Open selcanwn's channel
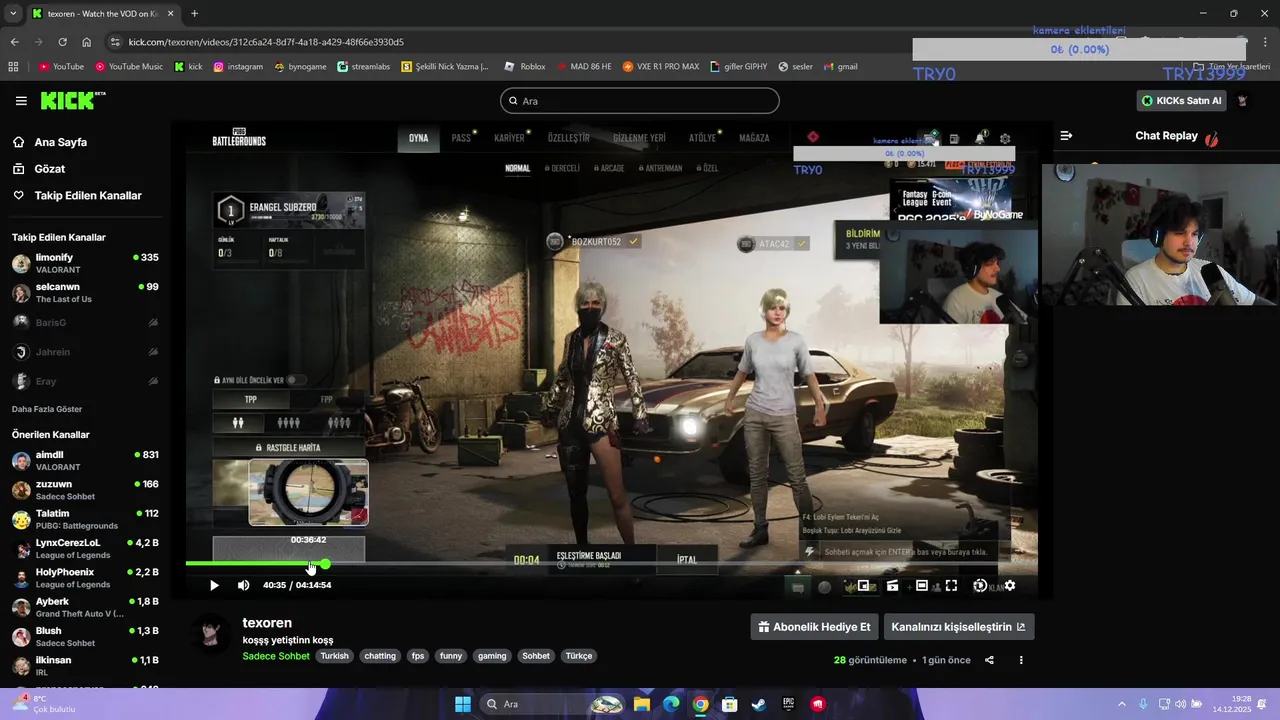 (85, 293)
